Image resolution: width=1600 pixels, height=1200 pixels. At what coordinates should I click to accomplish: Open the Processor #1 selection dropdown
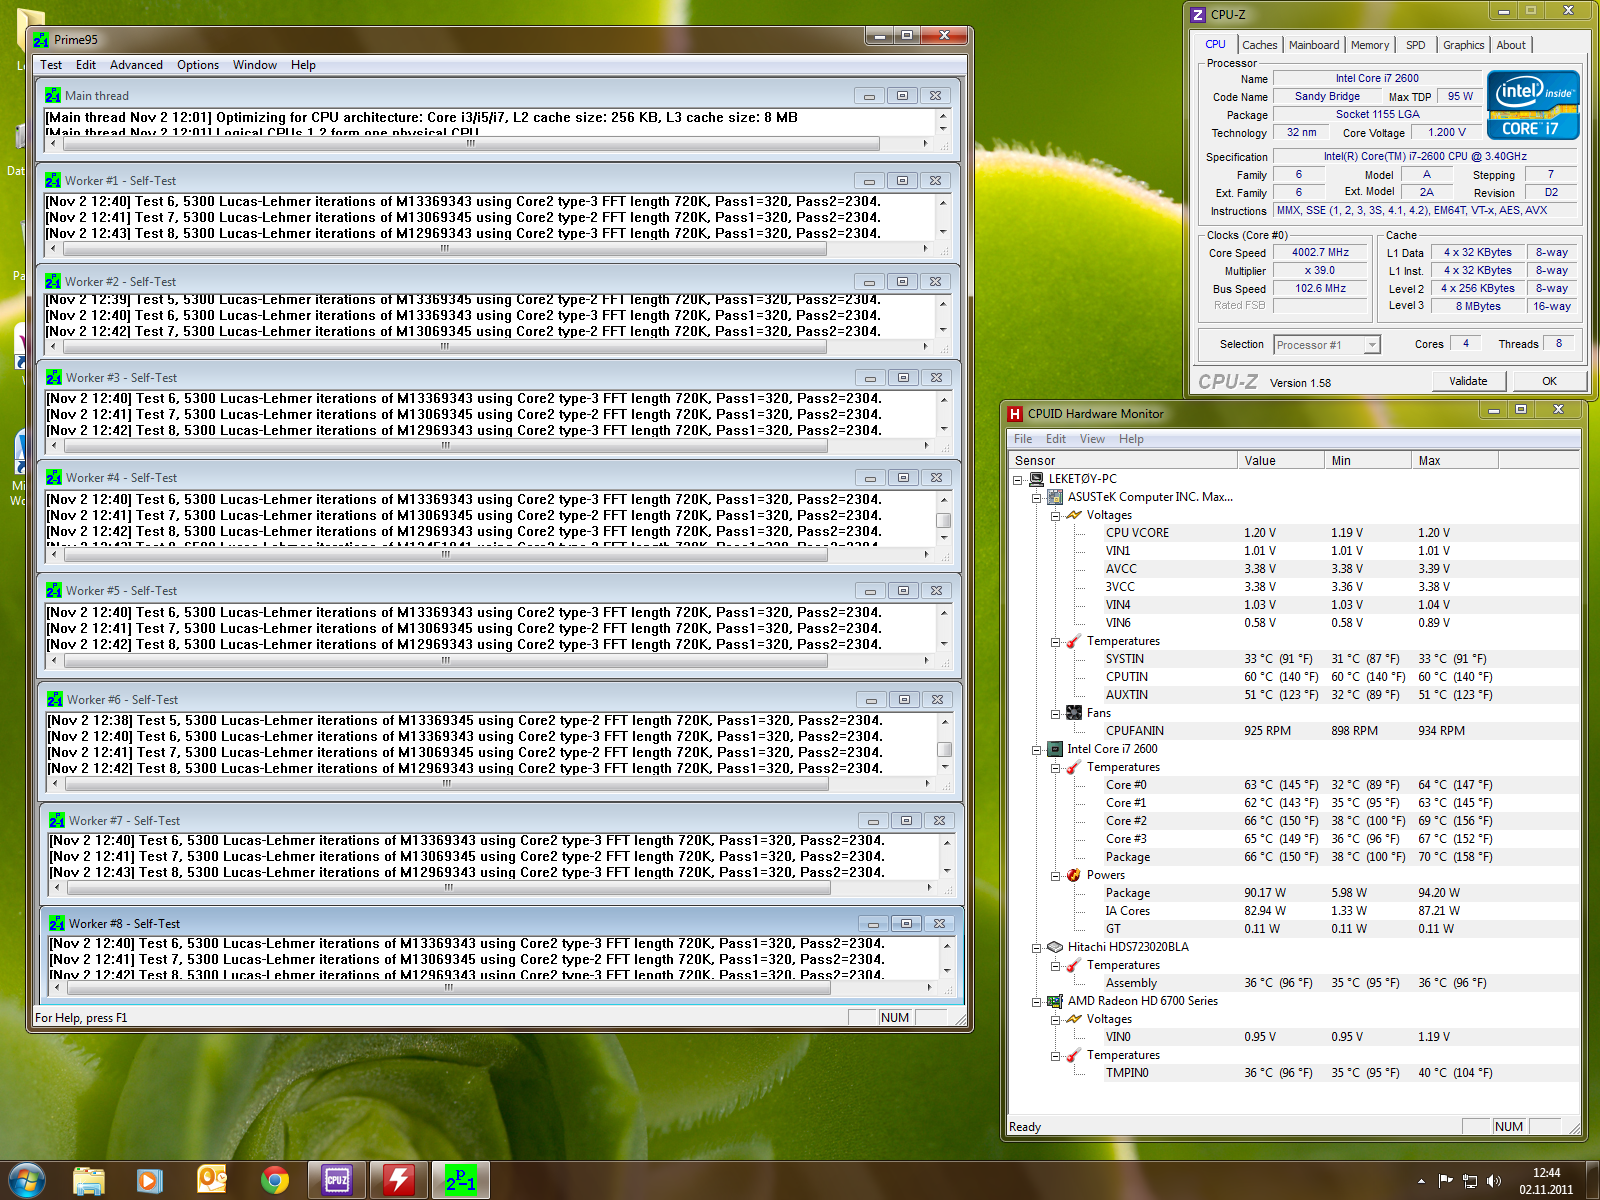coord(1327,345)
